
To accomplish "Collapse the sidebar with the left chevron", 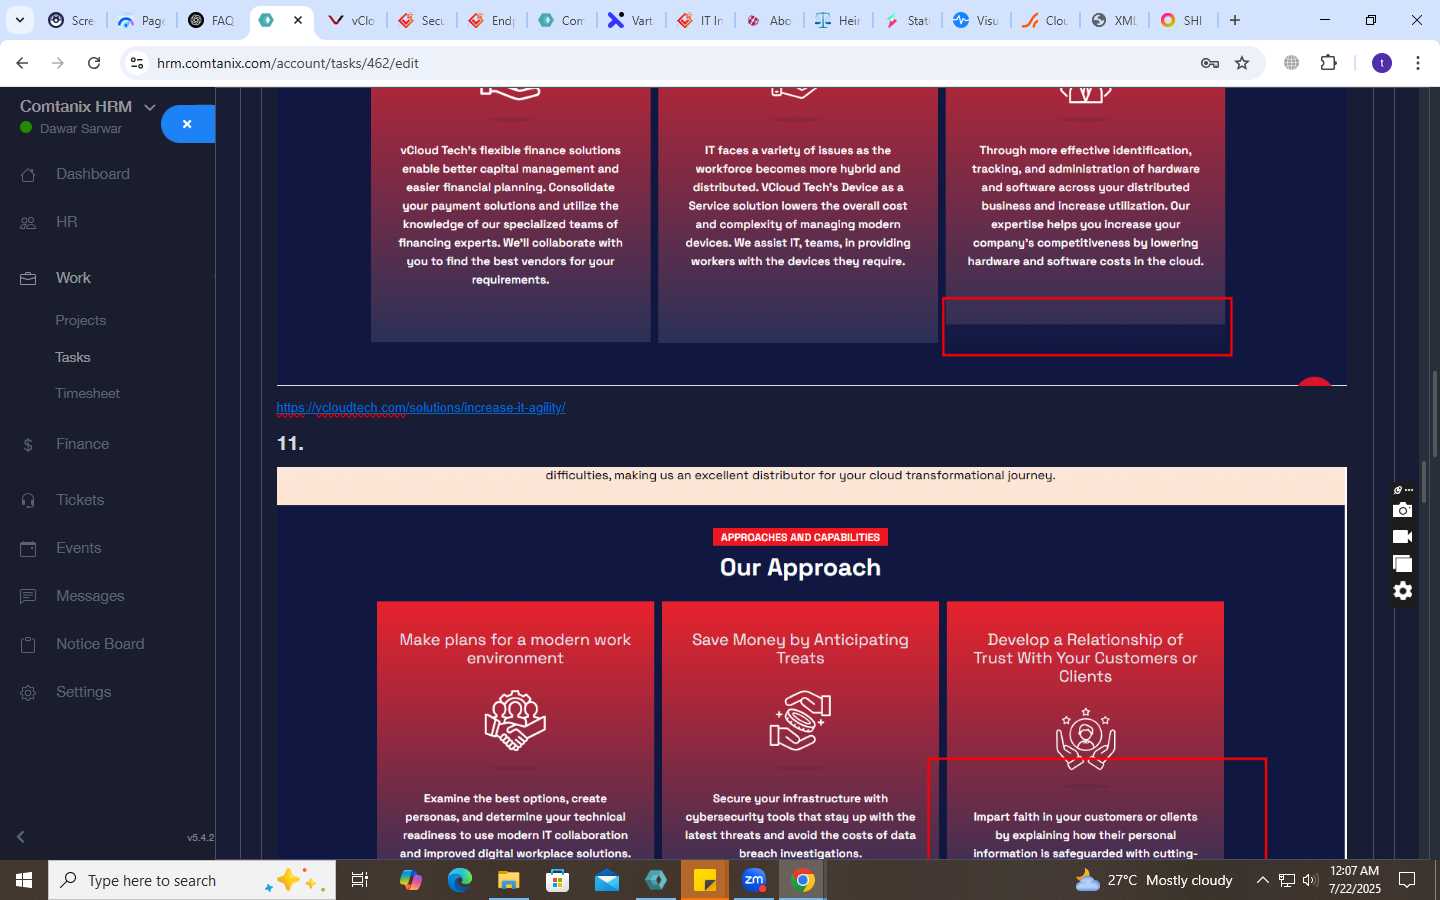I will [21, 837].
